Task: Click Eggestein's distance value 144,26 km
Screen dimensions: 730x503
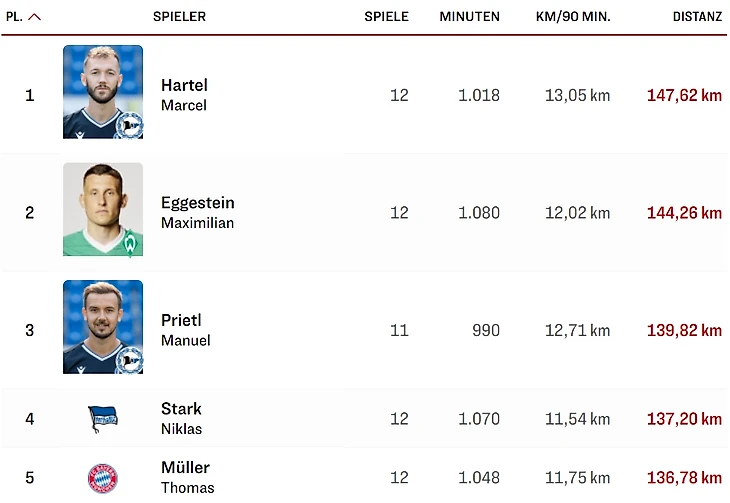Action: 684,213
